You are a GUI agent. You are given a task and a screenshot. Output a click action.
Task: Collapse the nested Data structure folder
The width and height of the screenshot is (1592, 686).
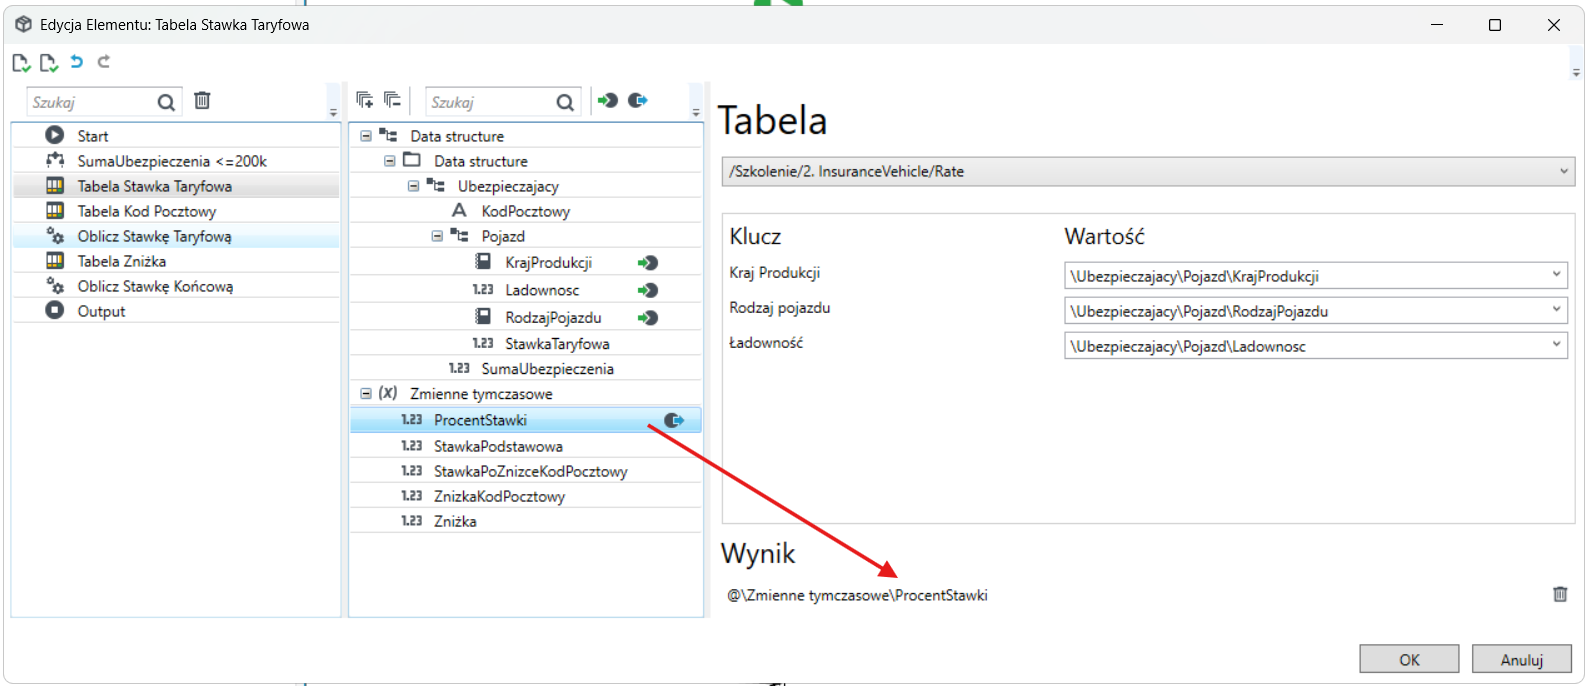click(390, 161)
